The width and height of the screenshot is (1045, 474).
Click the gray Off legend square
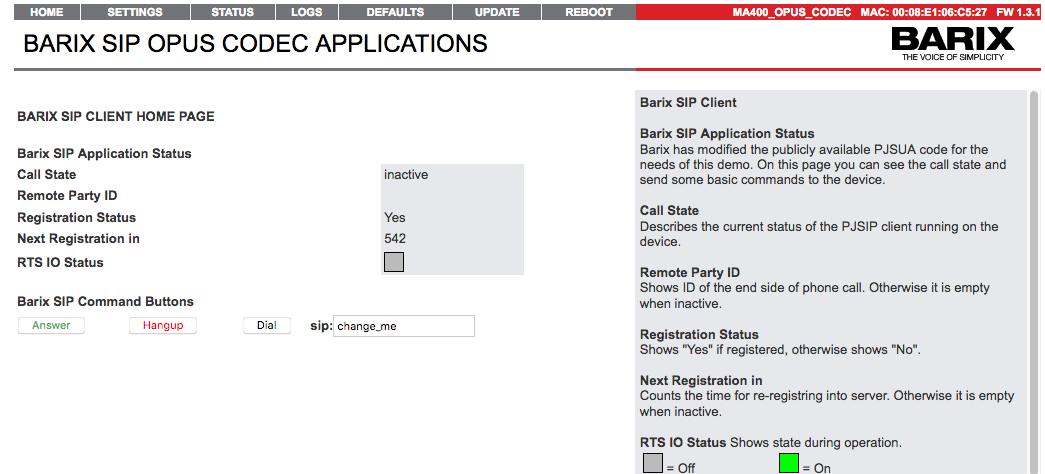651,463
